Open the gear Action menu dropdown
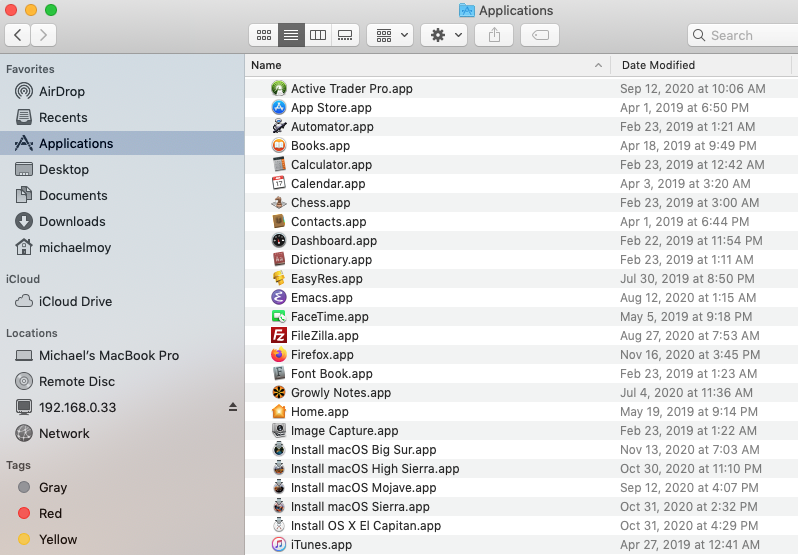The width and height of the screenshot is (798, 555). tap(444, 35)
